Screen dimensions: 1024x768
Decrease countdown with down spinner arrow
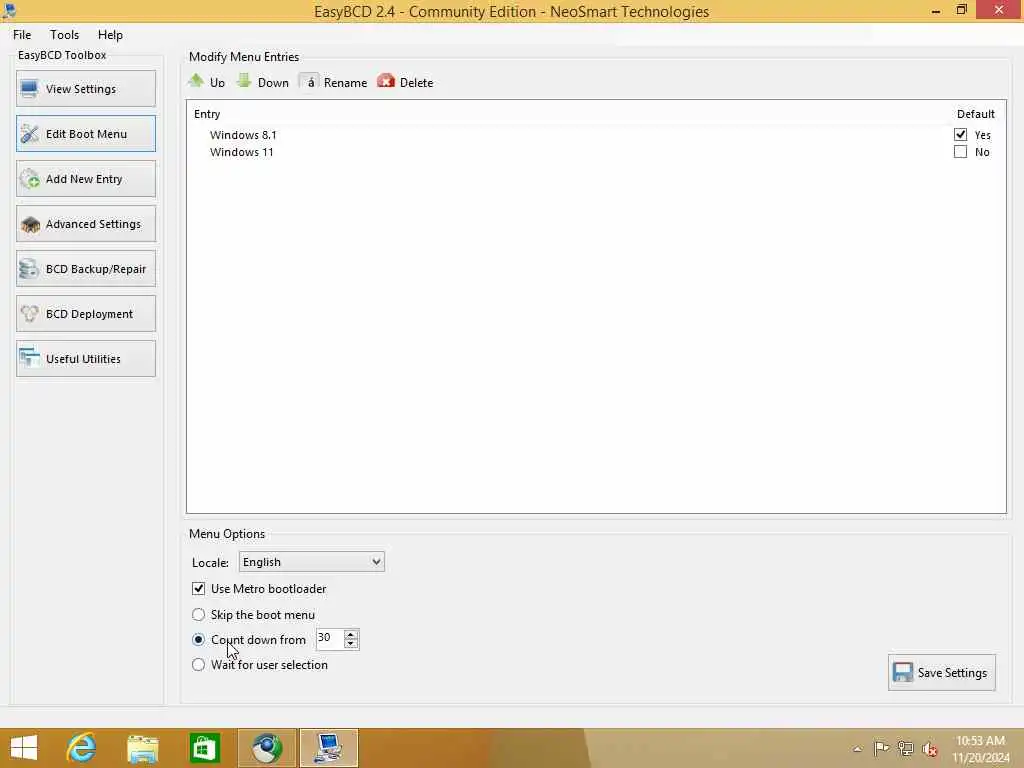click(x=351, y=644)
